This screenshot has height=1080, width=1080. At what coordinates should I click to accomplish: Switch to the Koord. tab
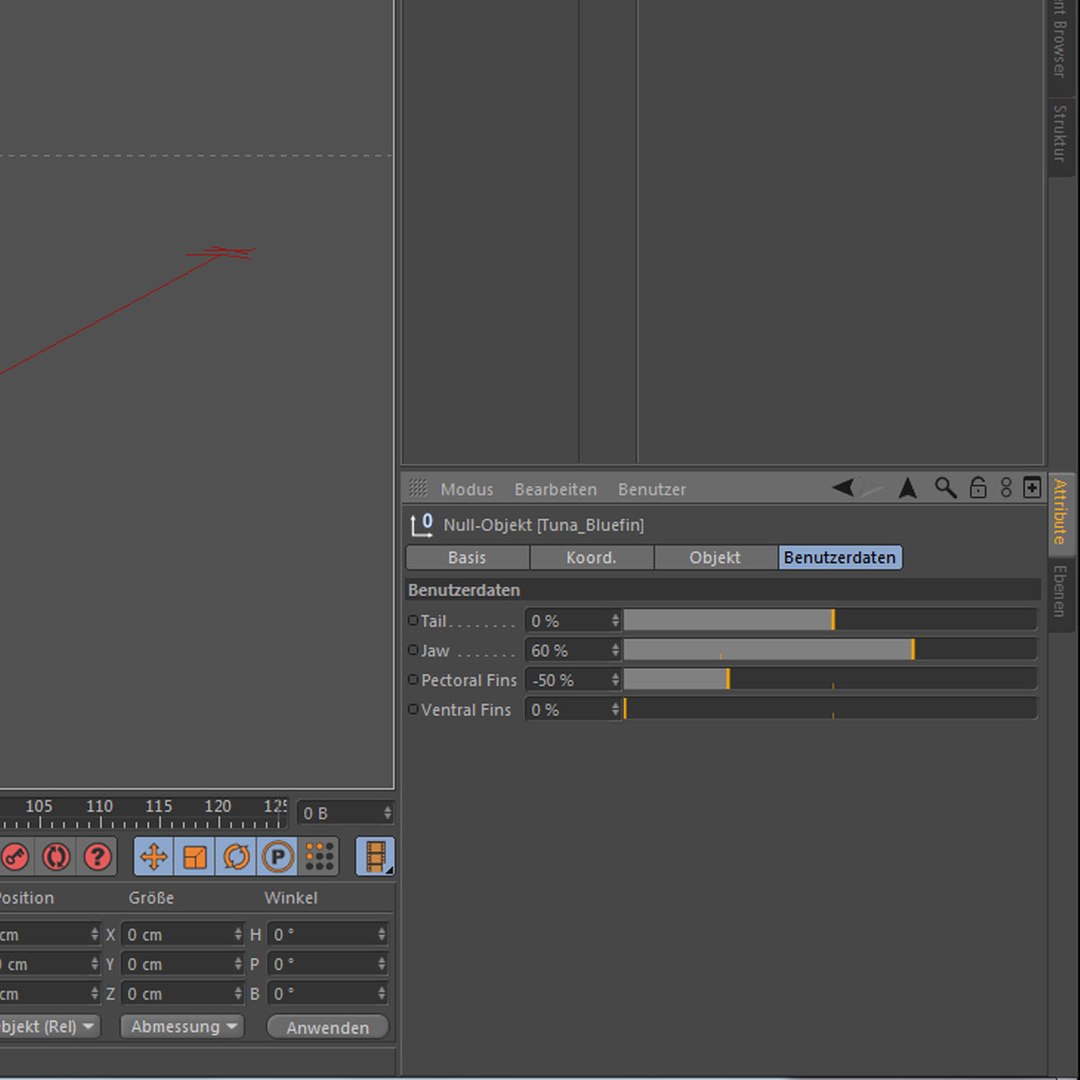(x=592, y=557)
